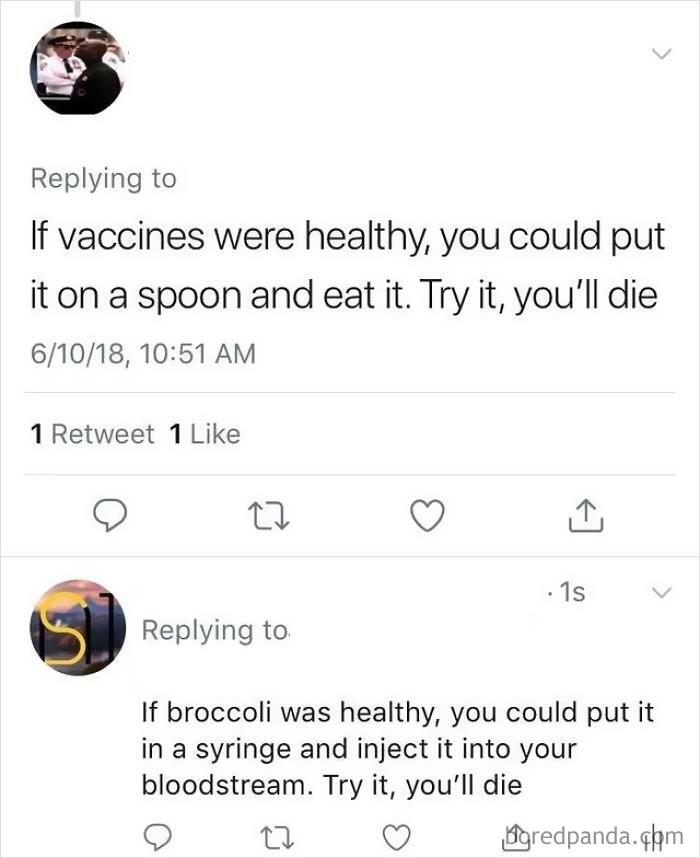700x858 pixels.
Task: Open the '1 Like' list
Action: point(205,434)
